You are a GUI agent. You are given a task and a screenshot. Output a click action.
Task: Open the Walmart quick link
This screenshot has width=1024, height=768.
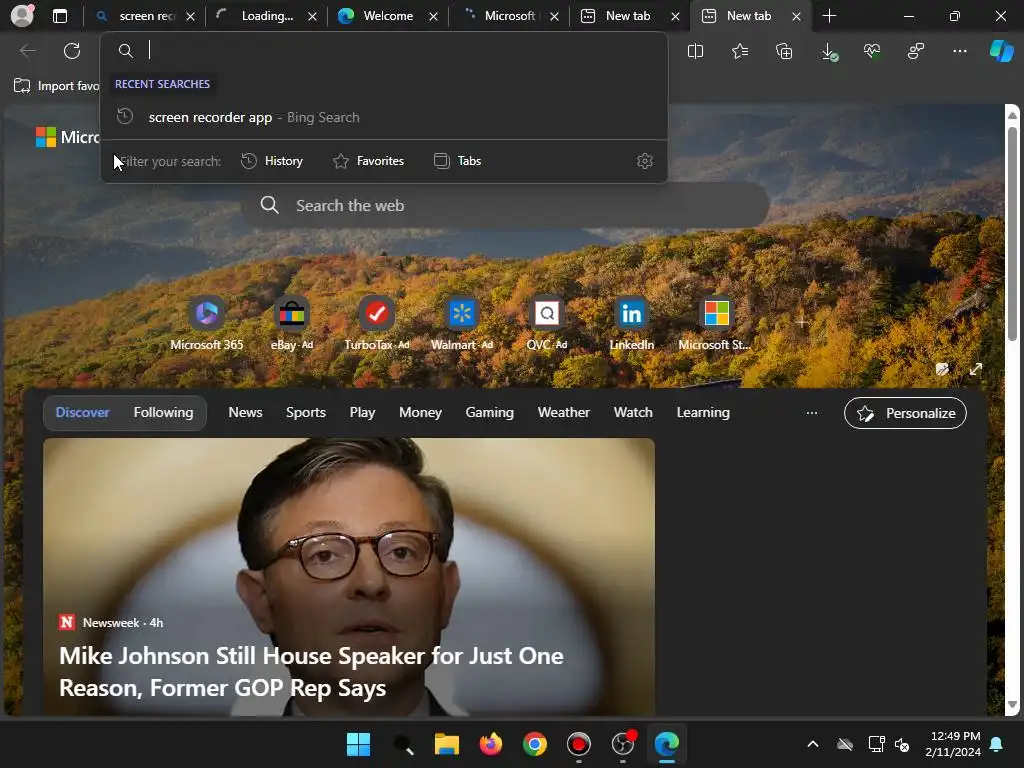tap(462, 323)
